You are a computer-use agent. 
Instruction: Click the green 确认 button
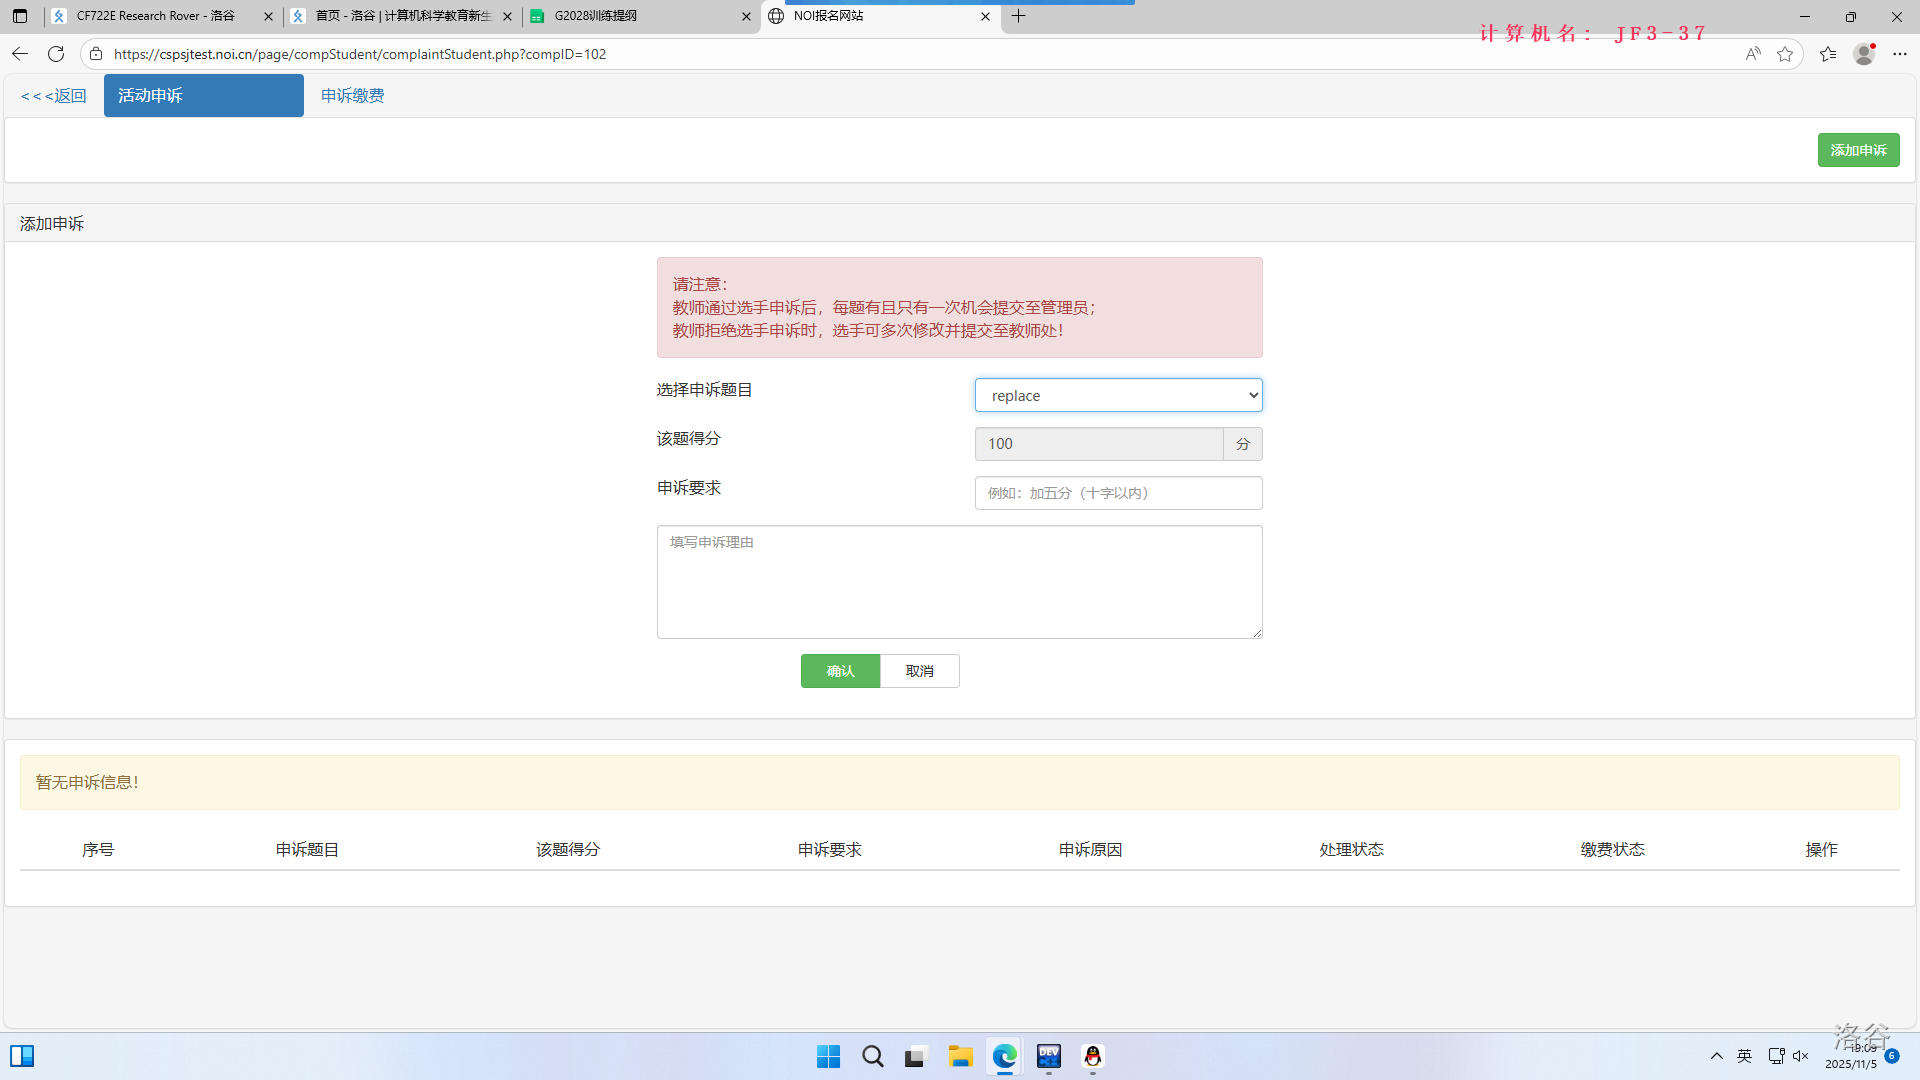[x=840, y=671]
